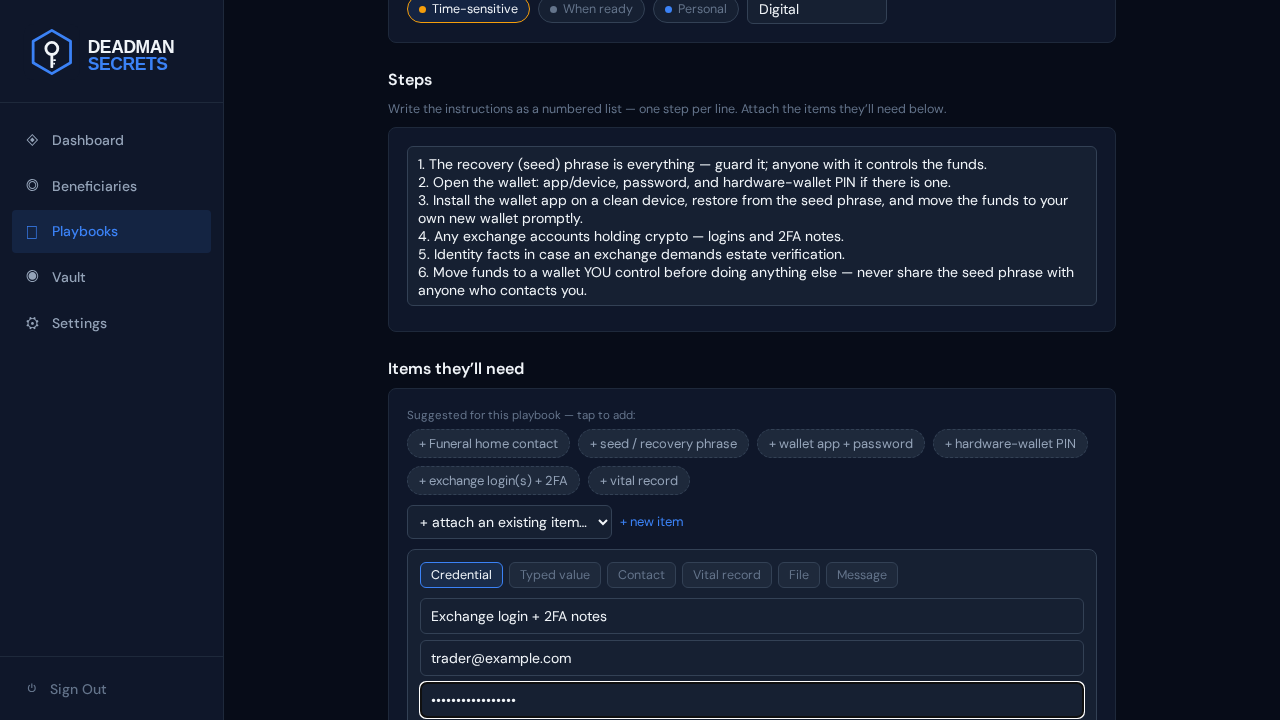Add suggested seed / recovery phrase item
1280x720 pixels.
(x=663, y=444)
